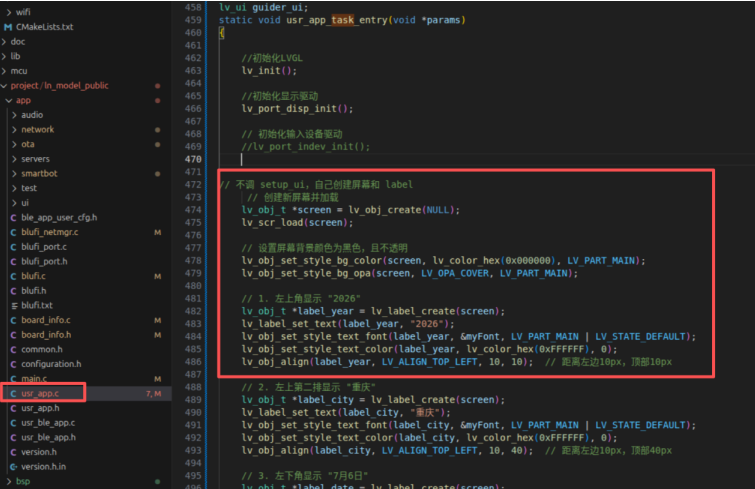The width and height of the screenshot is (755, 489).
Task: Click the lv_port_disp_init(); code line
Action: pyautogui.click(x=297, y=108)
